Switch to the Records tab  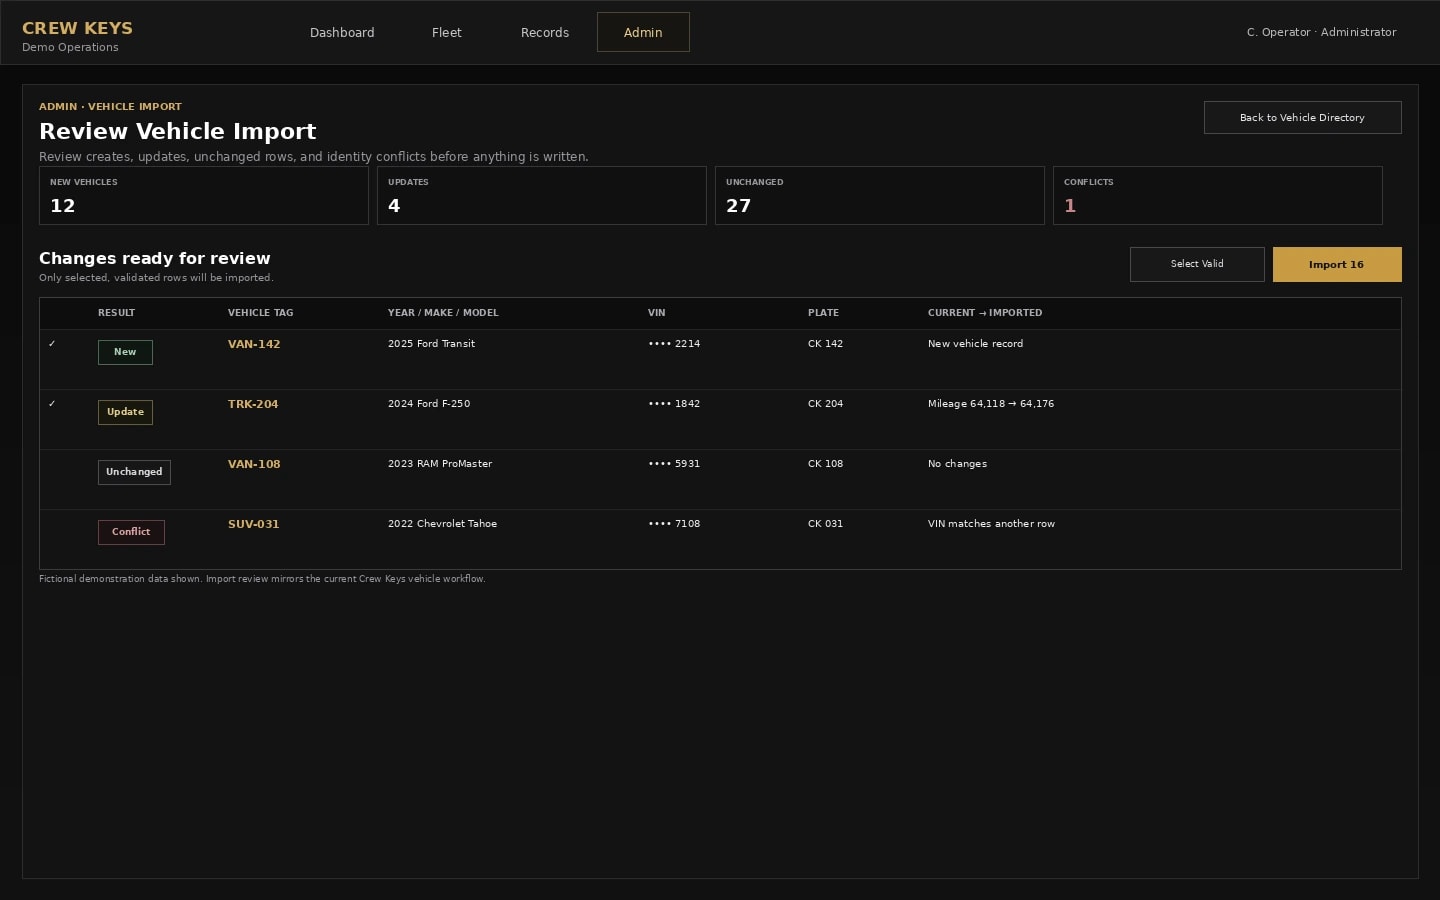[545, 32]
